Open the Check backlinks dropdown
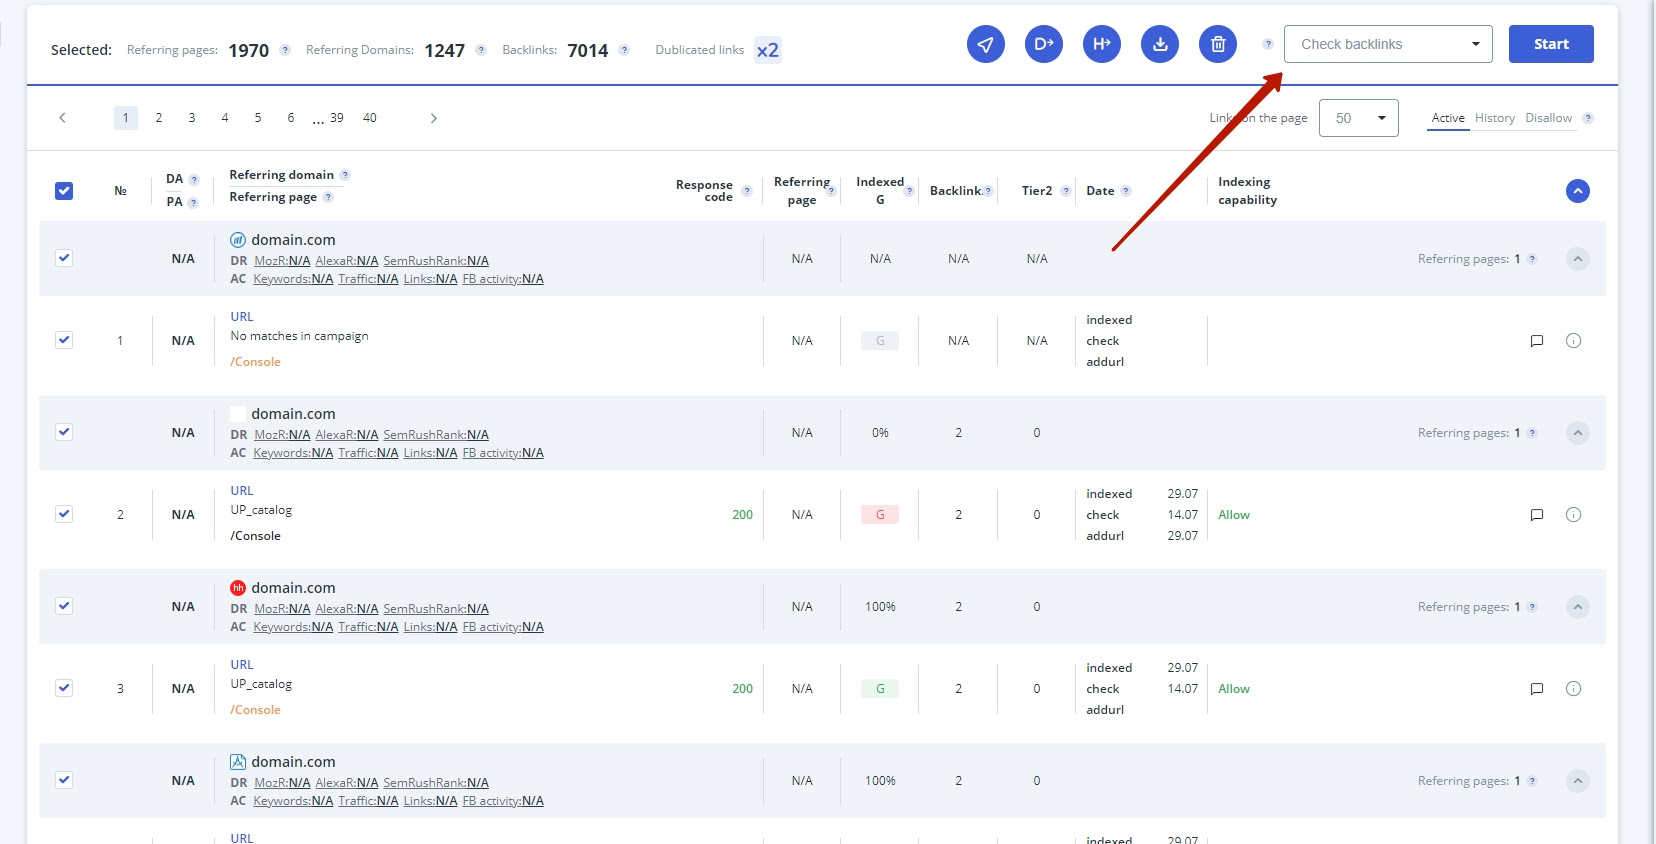This screenshot has height=844, width=1656. pyautogui.click(x=1388, y=44)
